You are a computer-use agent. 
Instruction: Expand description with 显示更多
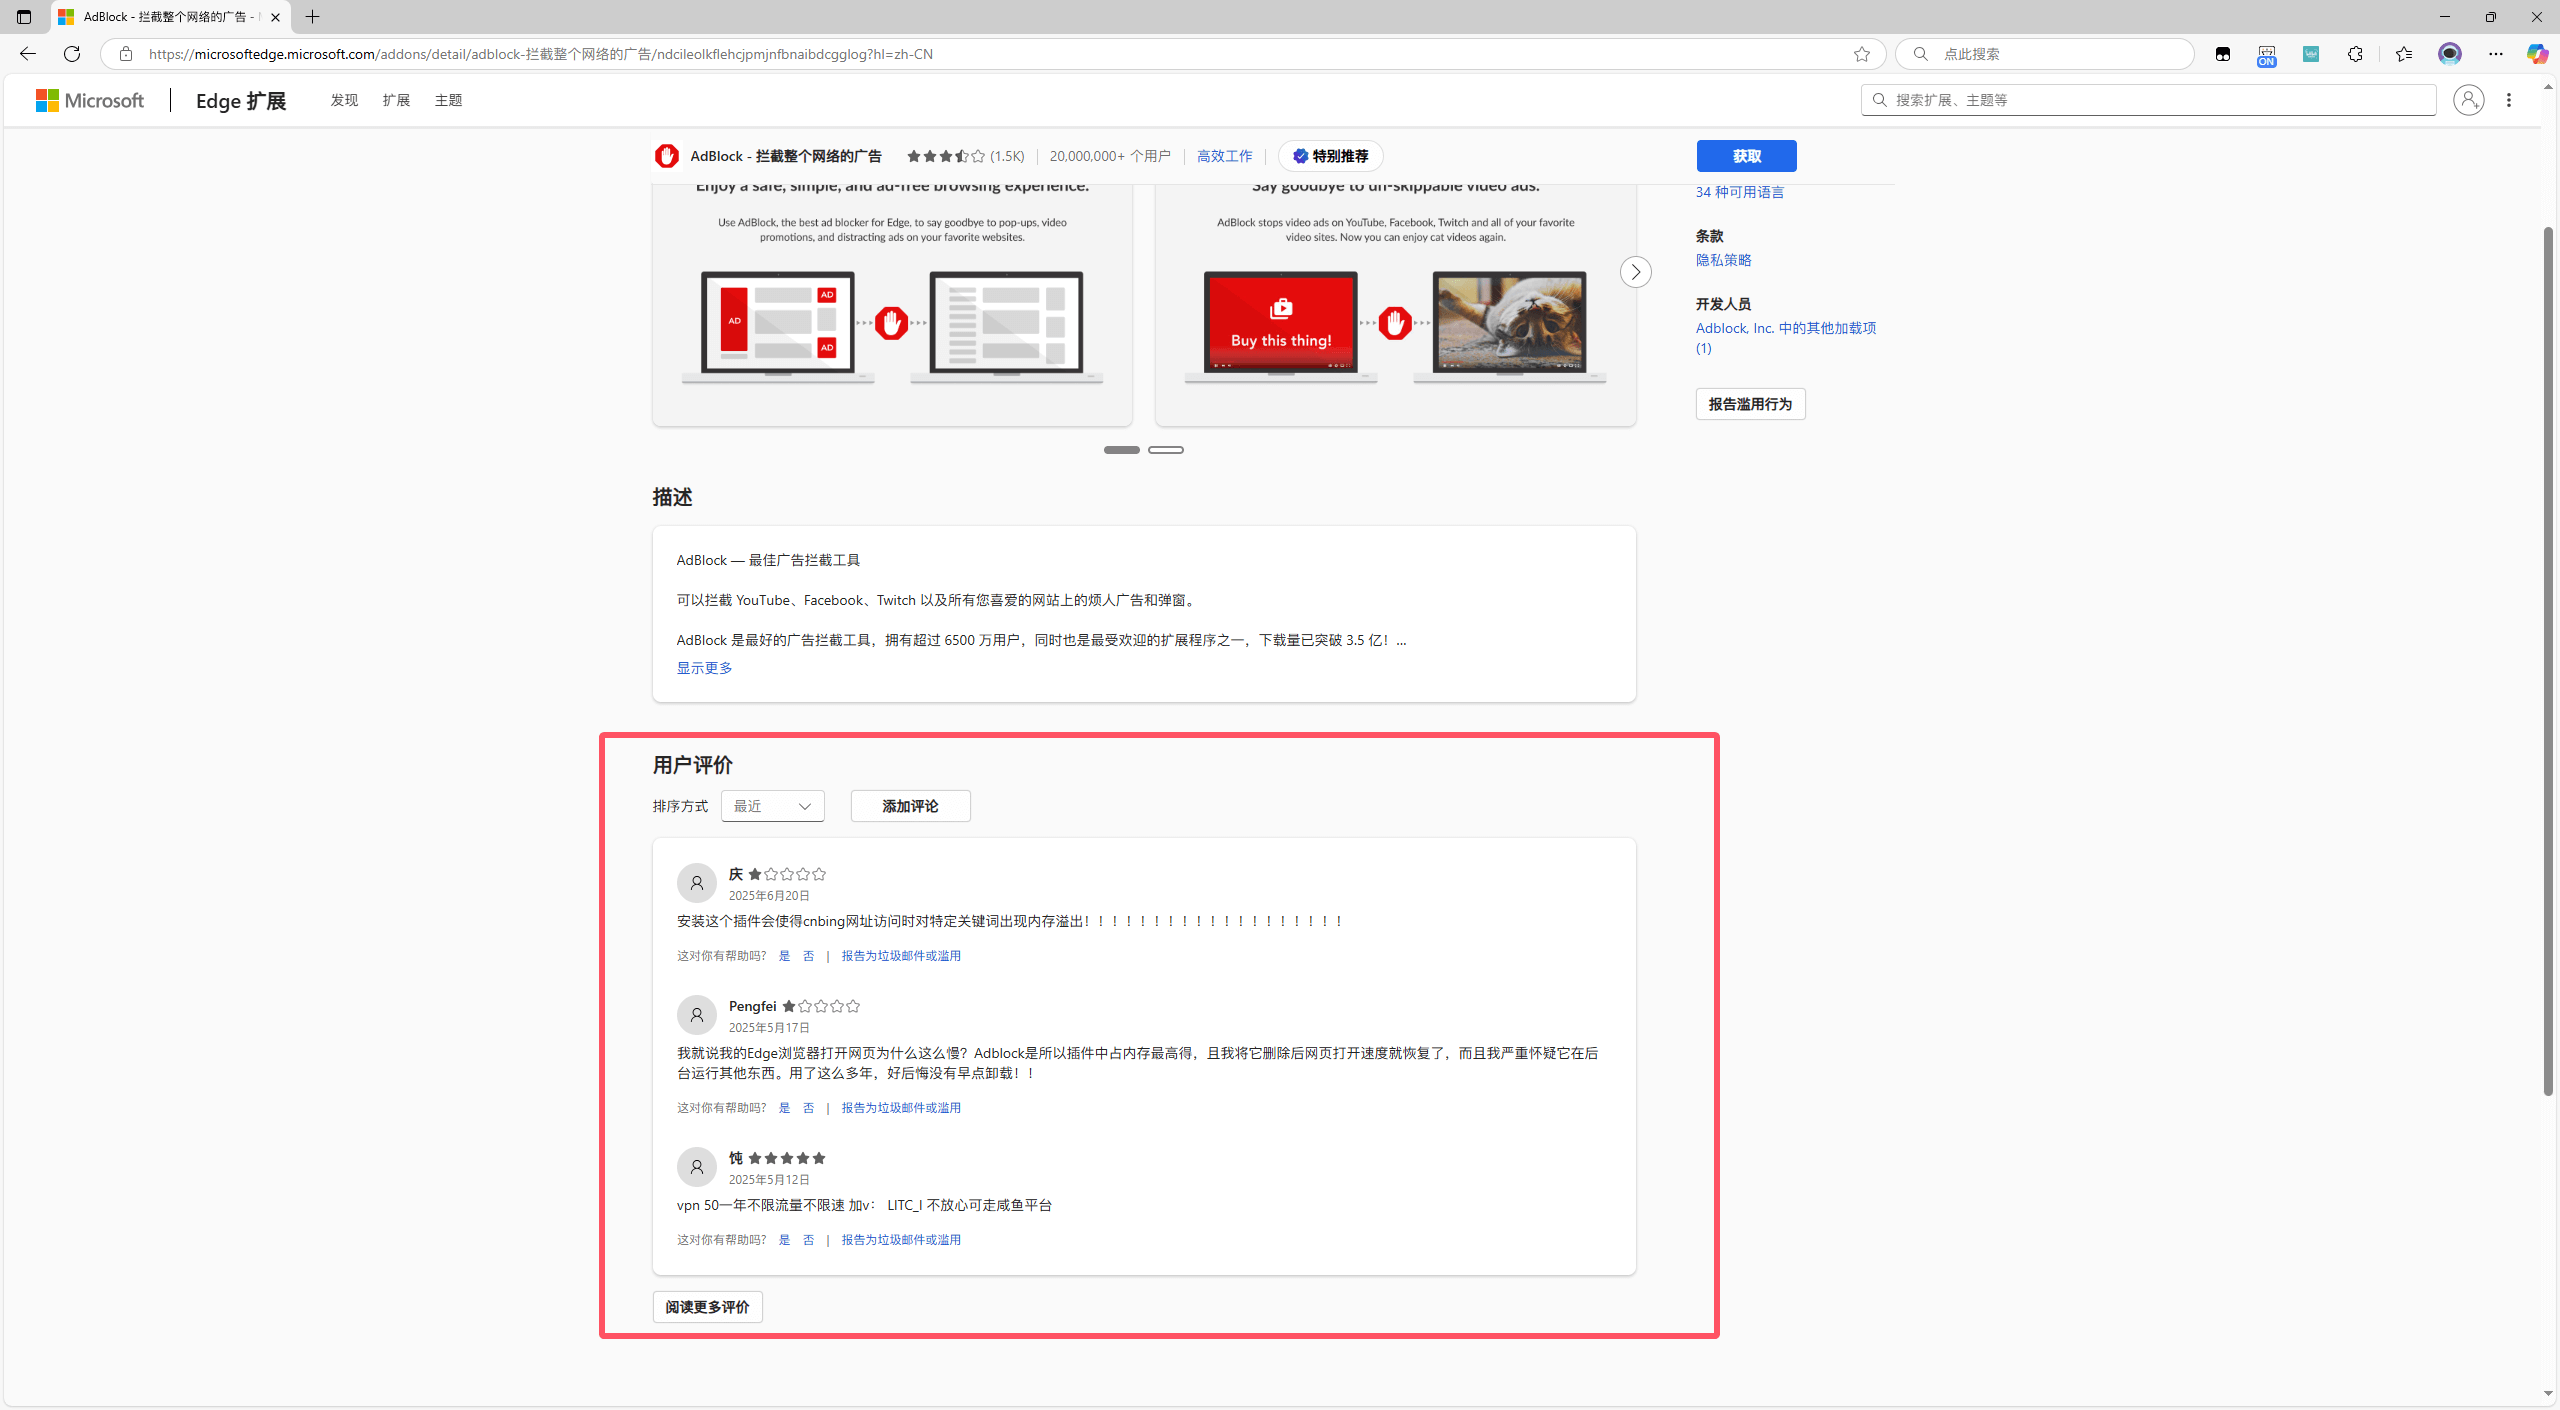click(704, 668)
